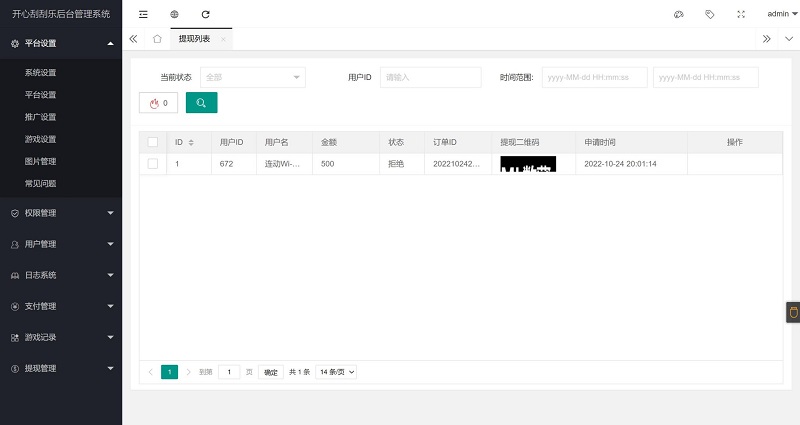Click the green search button
Viewport: 800px width, 425px height.
201,102
